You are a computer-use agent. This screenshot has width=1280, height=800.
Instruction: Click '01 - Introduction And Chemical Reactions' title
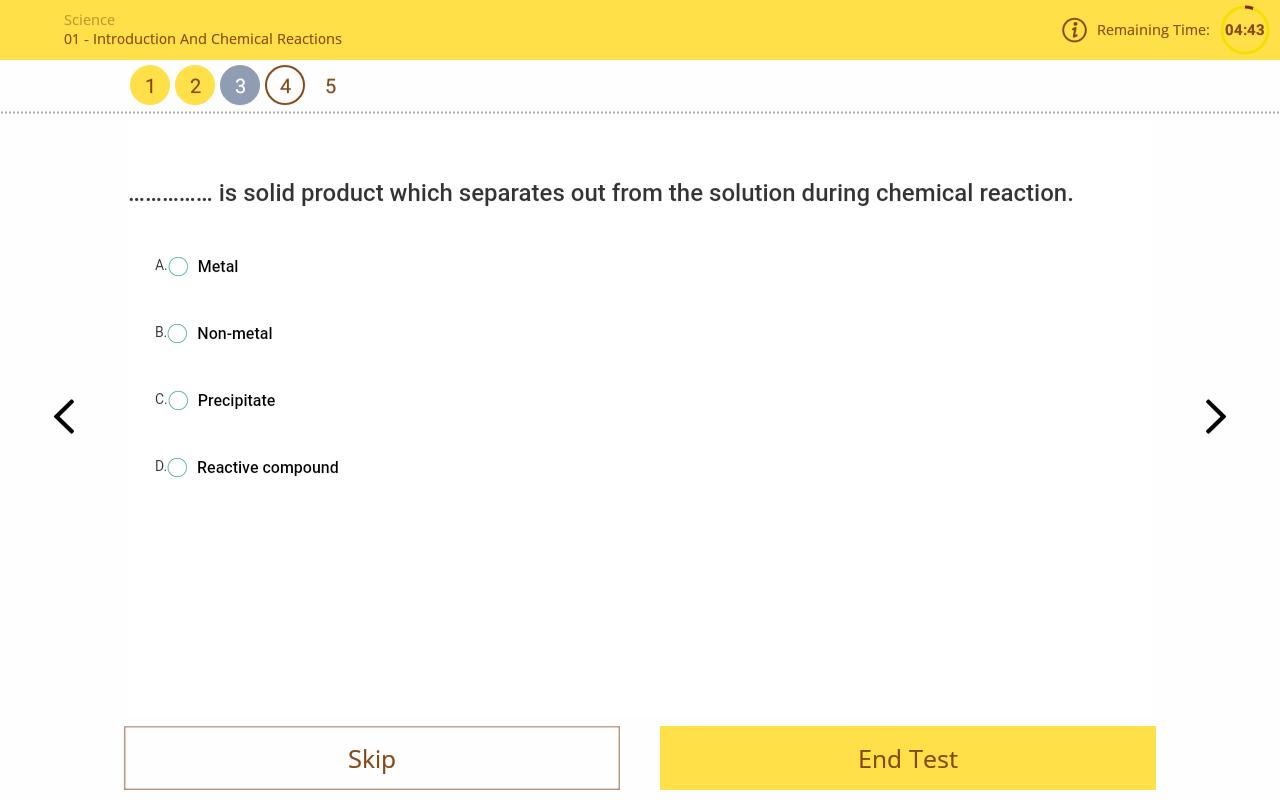pos(203,39)
